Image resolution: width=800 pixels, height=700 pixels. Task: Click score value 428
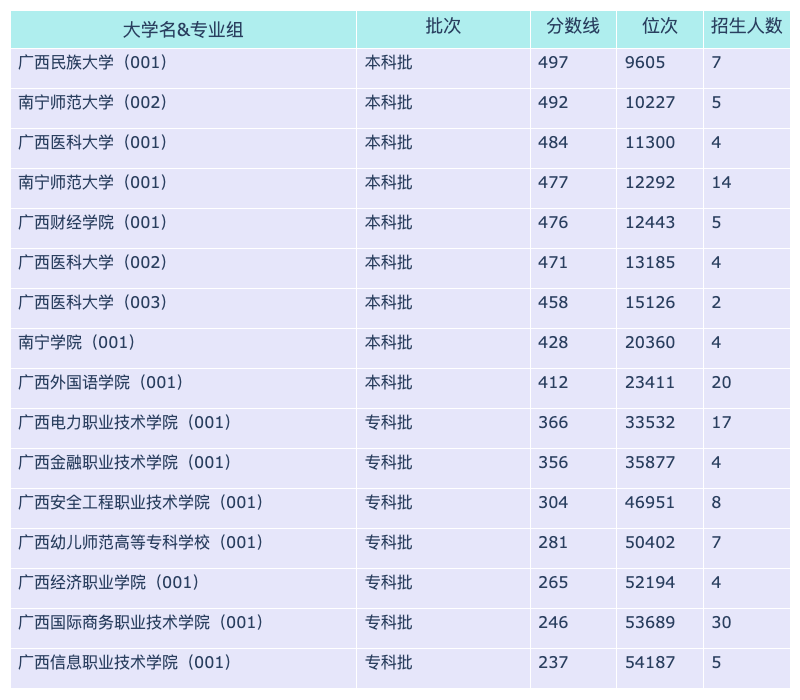pos(553,342)
